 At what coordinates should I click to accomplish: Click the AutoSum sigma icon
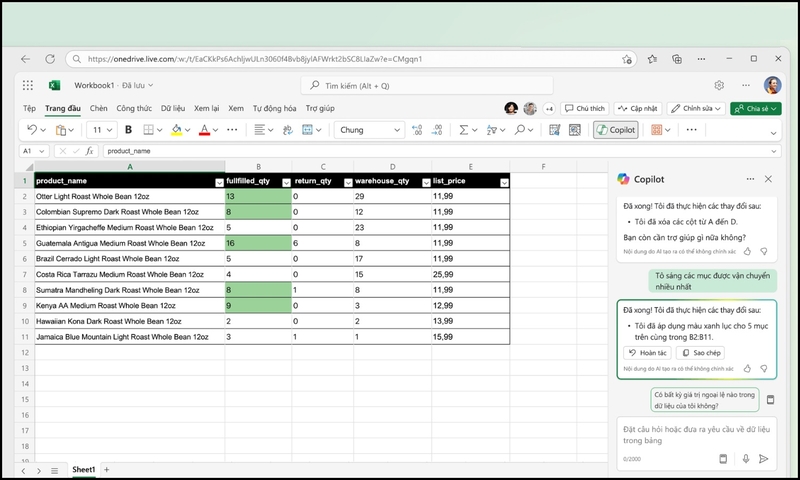point(463,130)
